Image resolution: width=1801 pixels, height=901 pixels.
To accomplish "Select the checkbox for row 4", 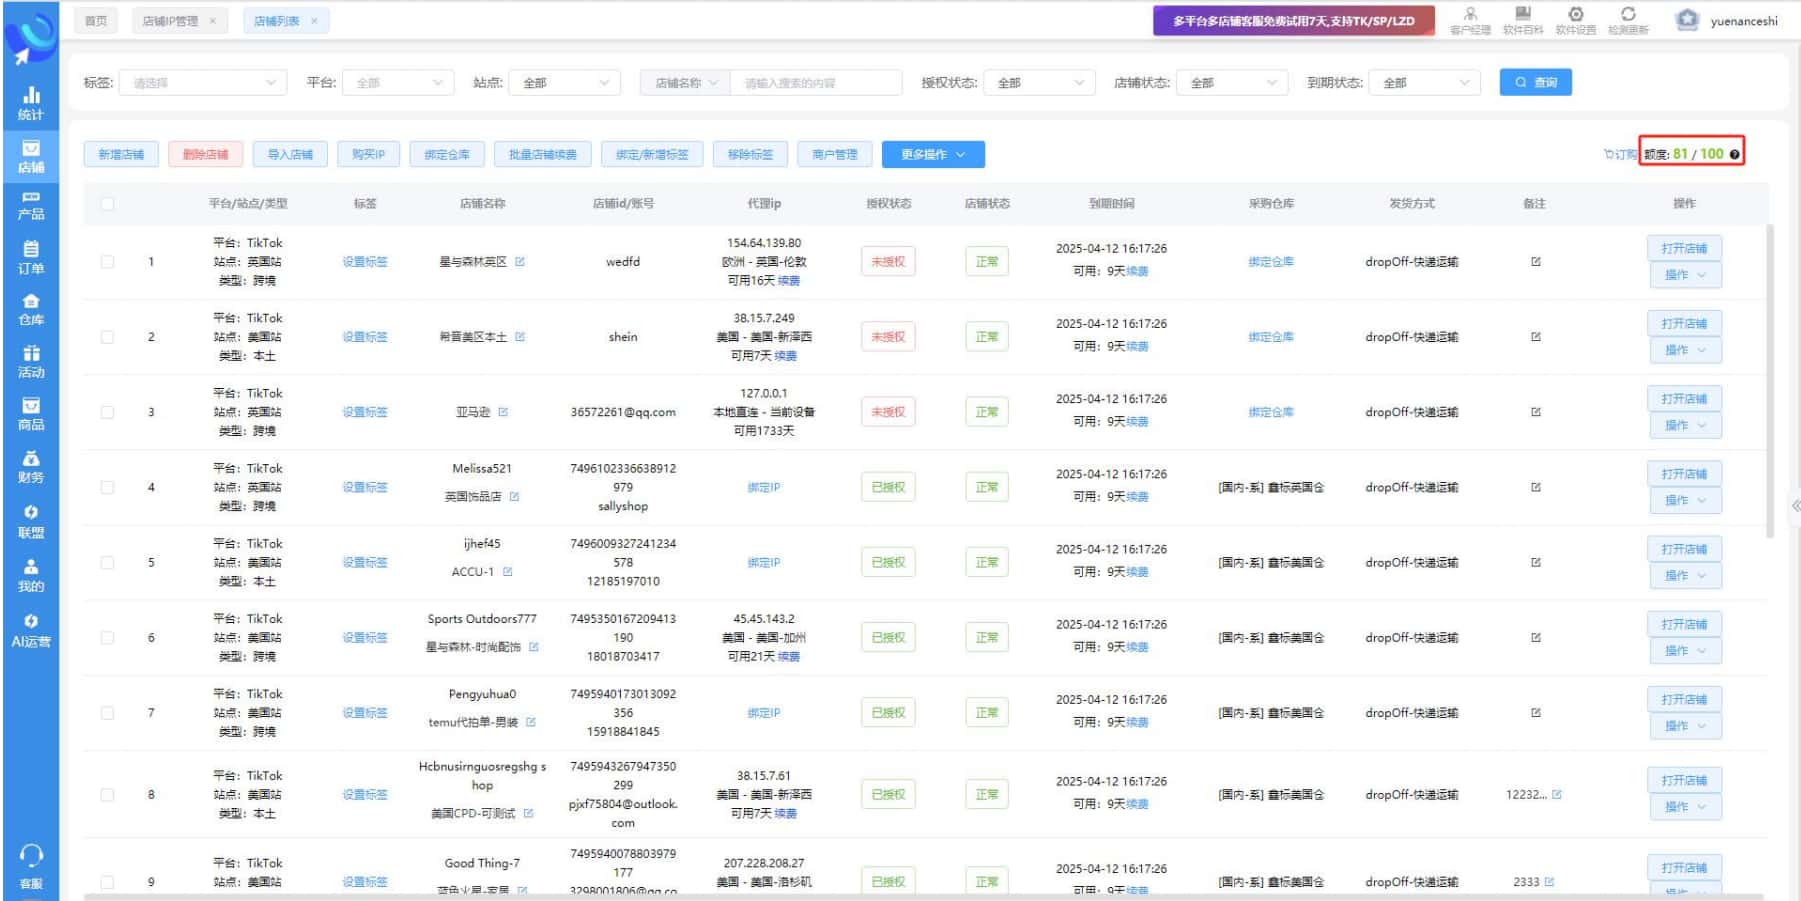I will coord(107,488).
